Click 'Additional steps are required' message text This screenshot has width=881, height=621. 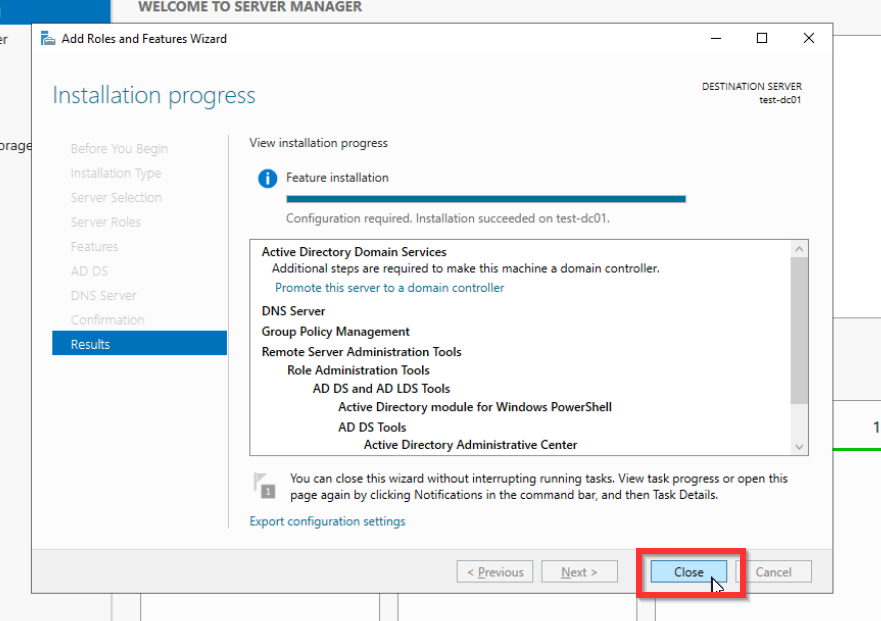[466, 269]
